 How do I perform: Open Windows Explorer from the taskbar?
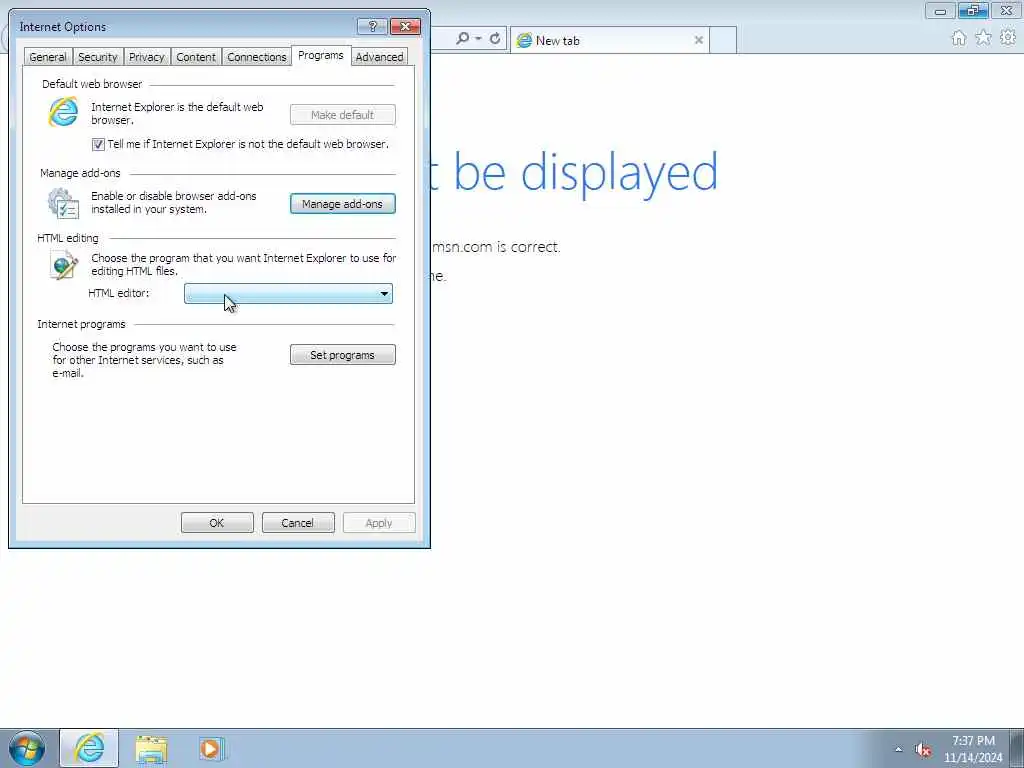(x=152, y=748)
